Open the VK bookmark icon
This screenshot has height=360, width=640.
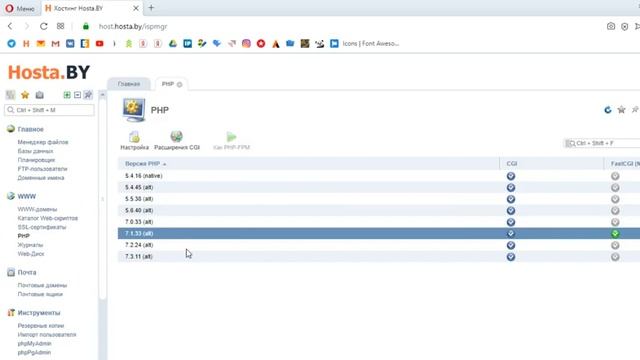(x=70, y=44)
